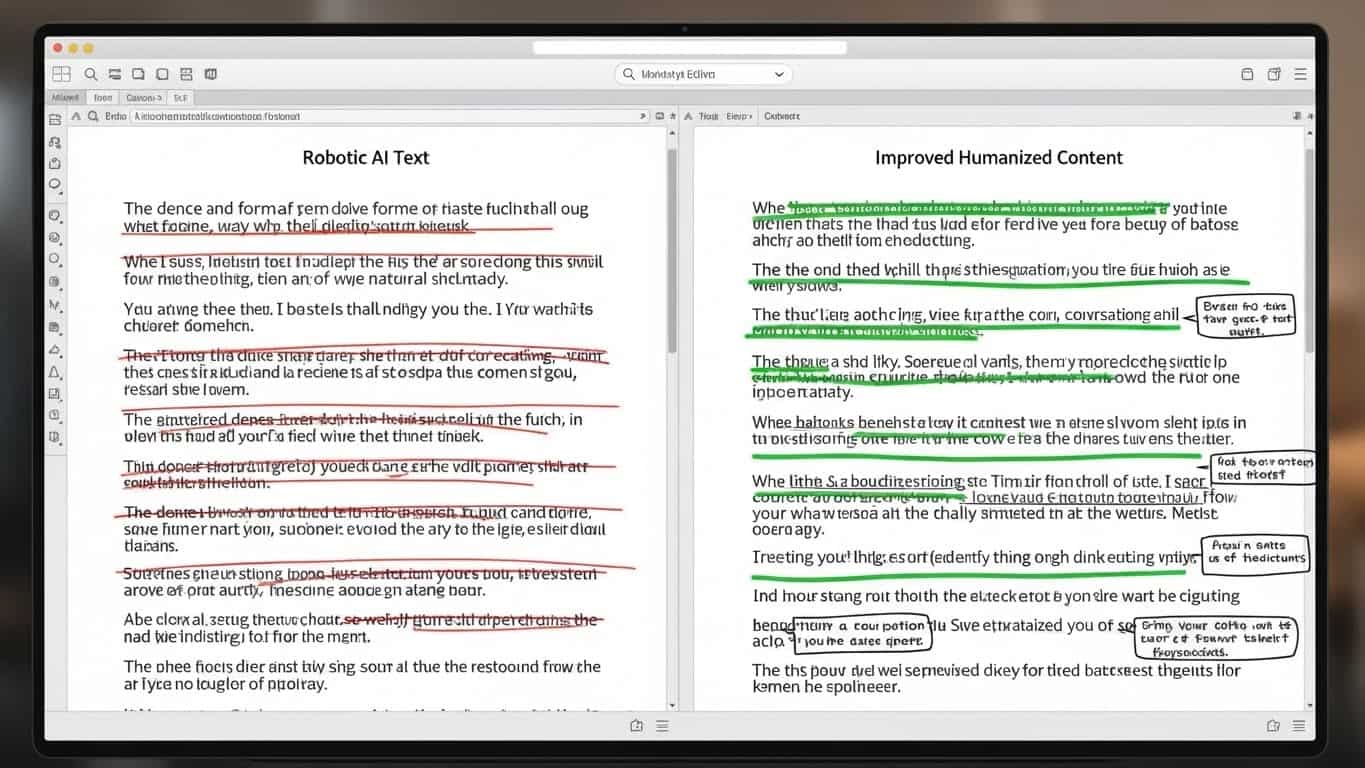Image resolution: width=1365 pixels, height=768 pixels.
Task: Toggle the highlighter tool in the sidebar
Action: [x=55, y=328]
